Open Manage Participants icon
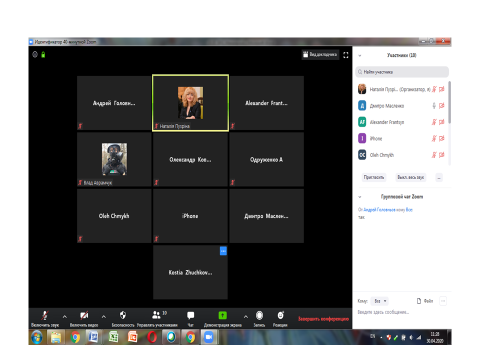The image size is (480, 360). click(x=156, y=315)
